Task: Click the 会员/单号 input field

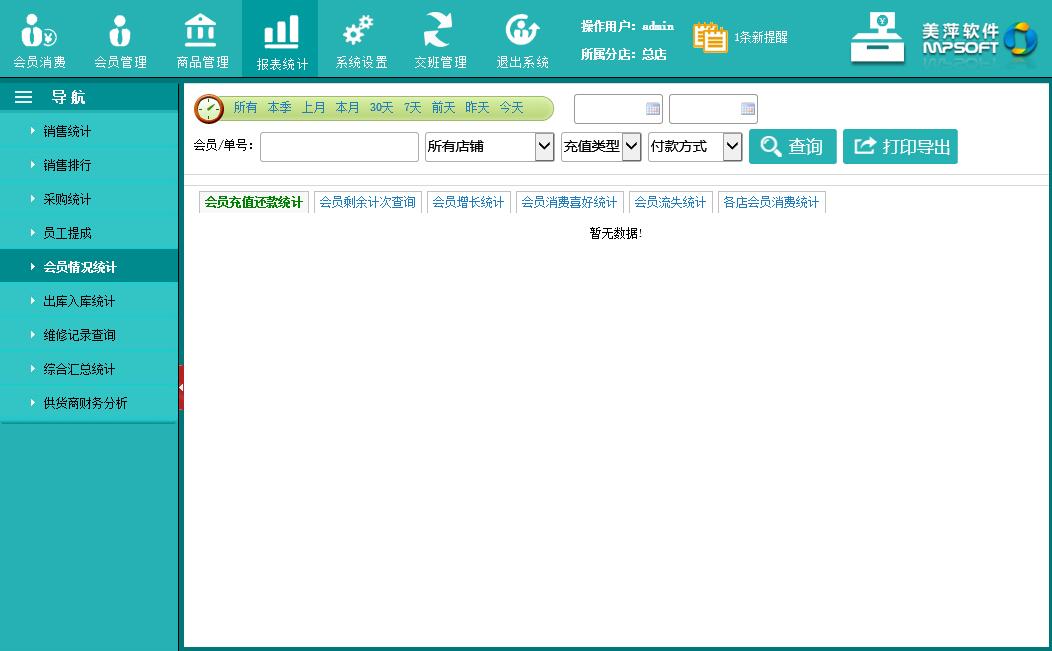Action: 339,147
